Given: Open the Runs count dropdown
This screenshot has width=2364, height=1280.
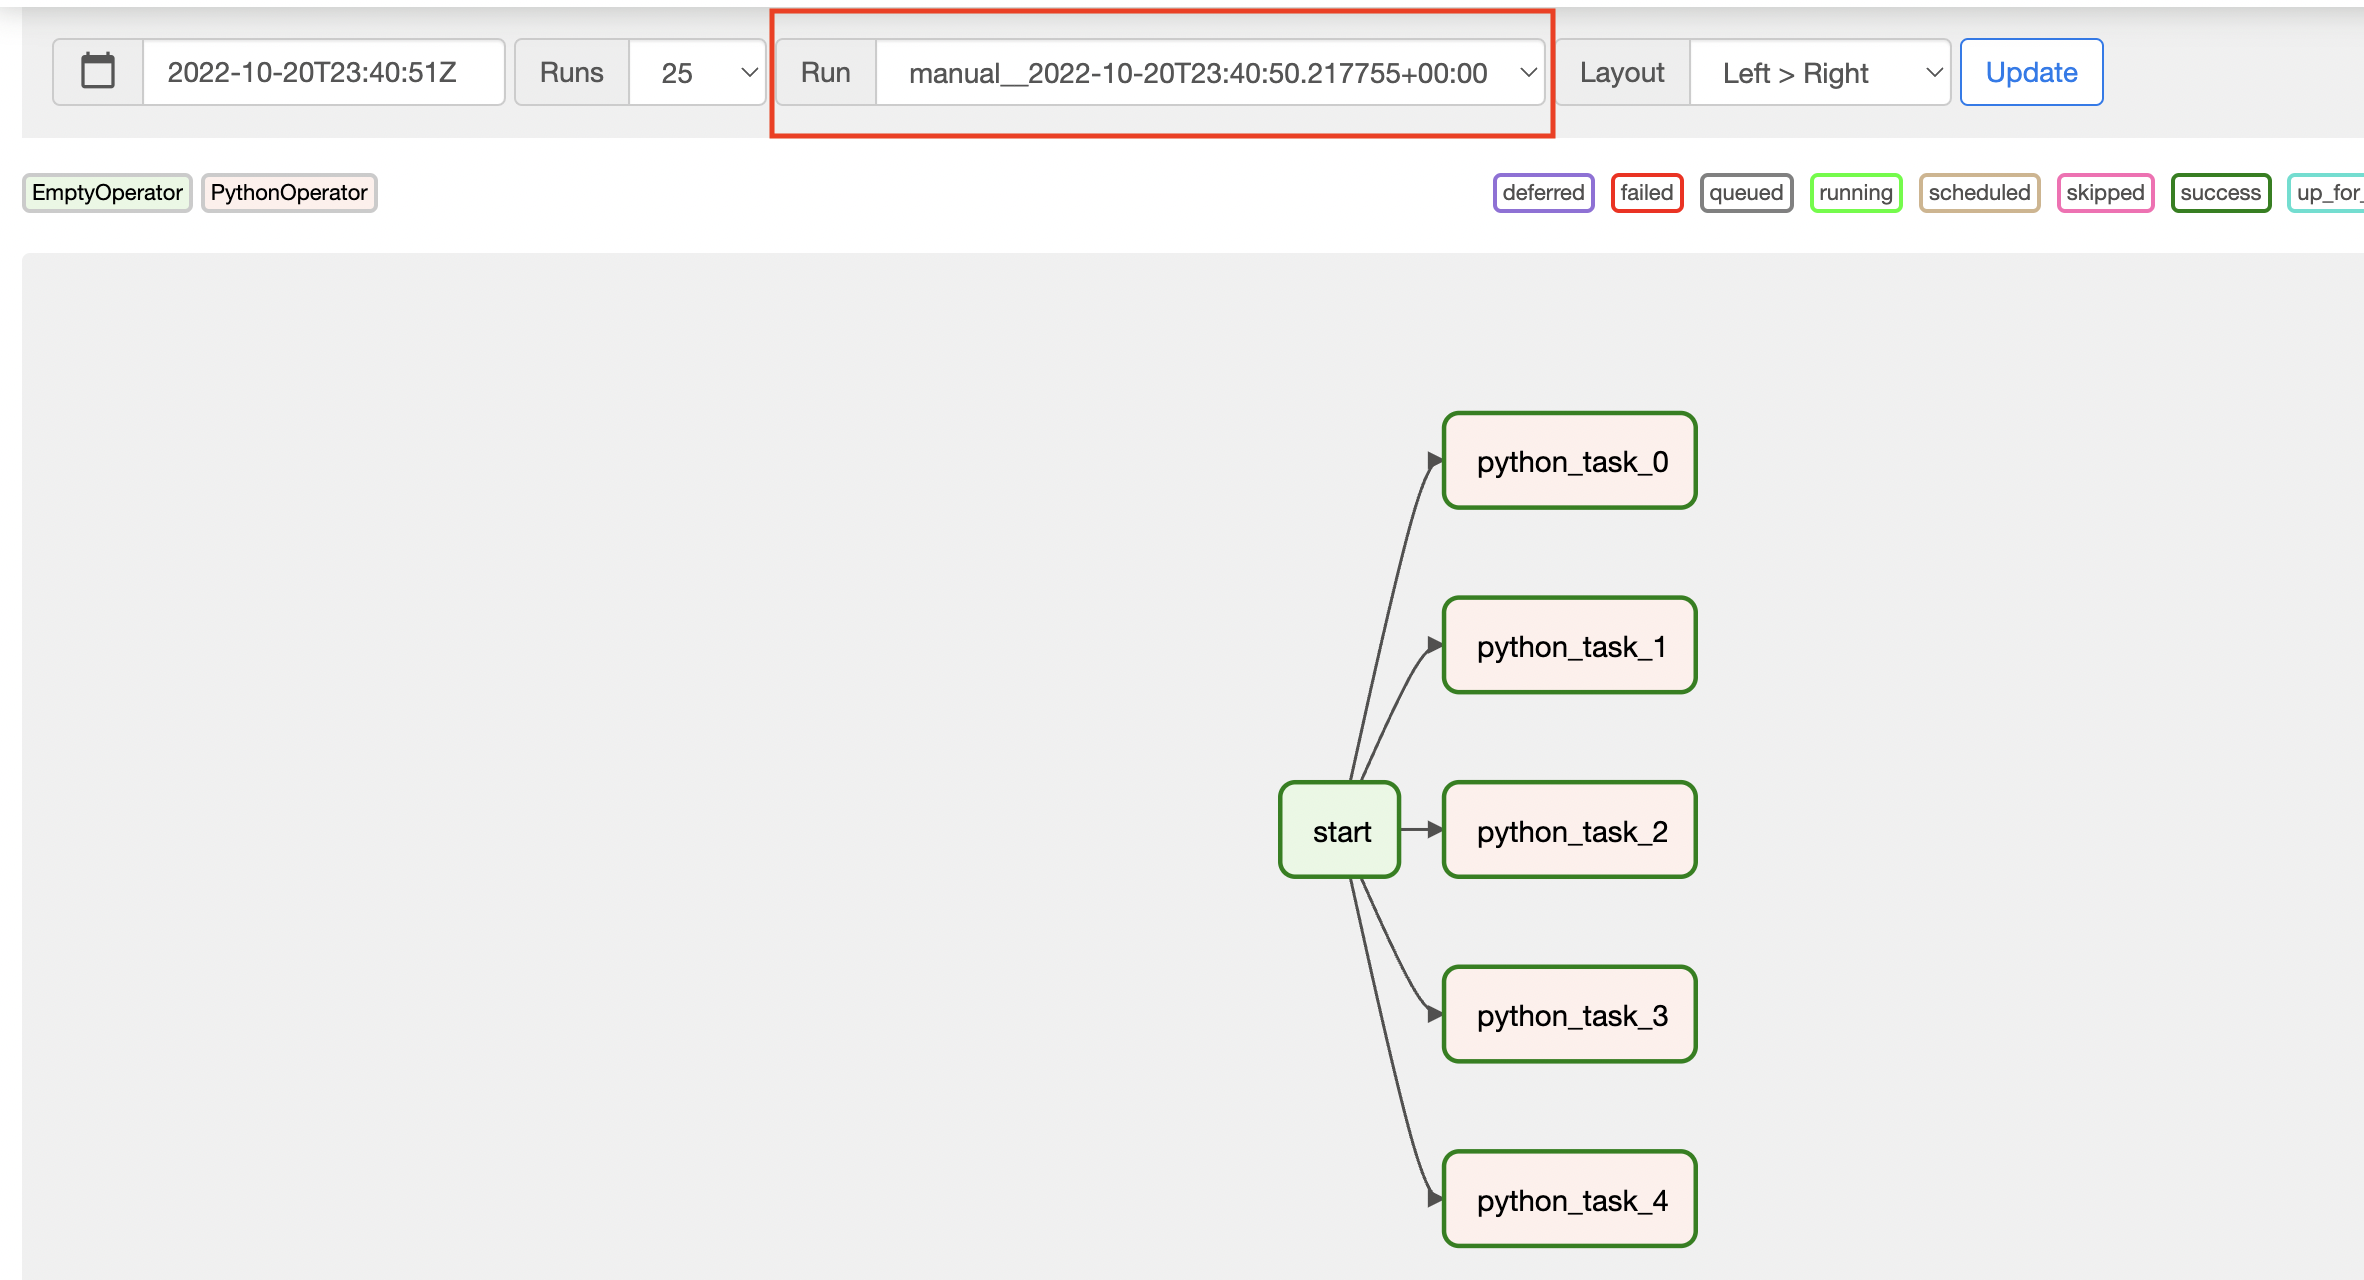Looking at the screenshot, I should point(697,71).
